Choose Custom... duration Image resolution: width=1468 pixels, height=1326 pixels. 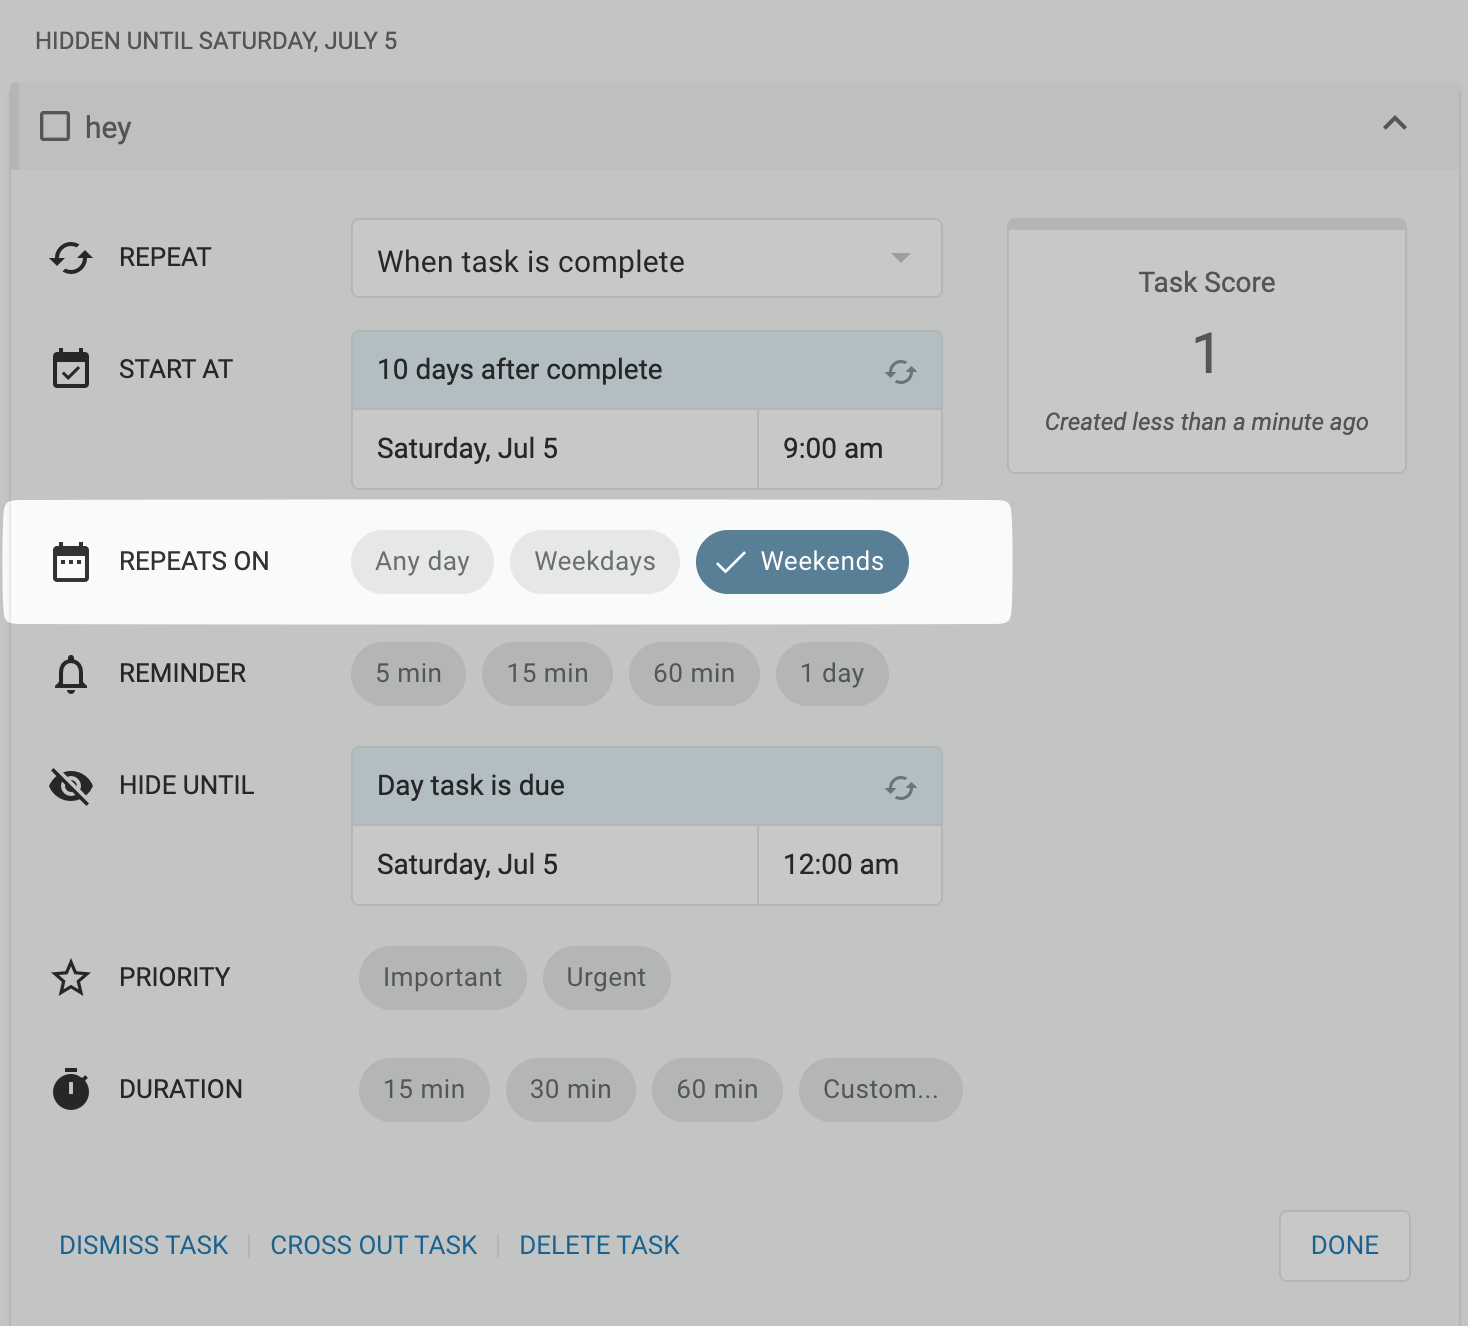point(881,1090)
